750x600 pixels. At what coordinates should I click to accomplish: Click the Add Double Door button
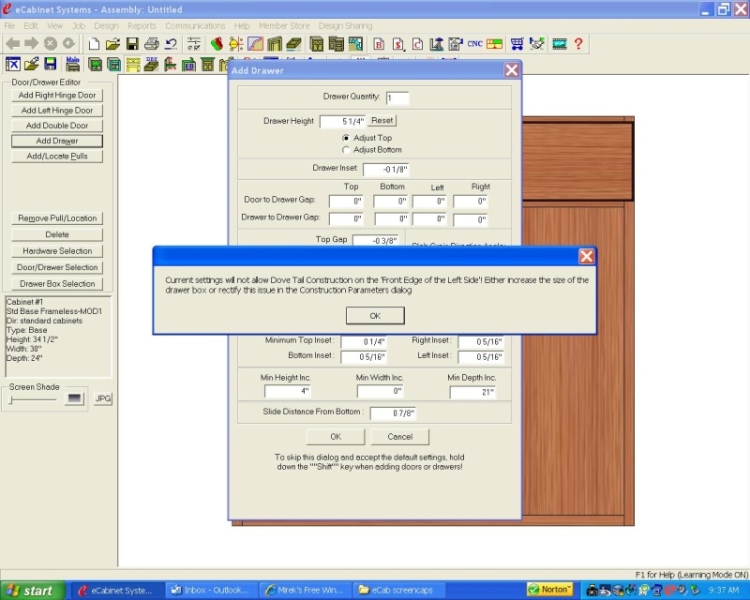(x=57, y=126)
